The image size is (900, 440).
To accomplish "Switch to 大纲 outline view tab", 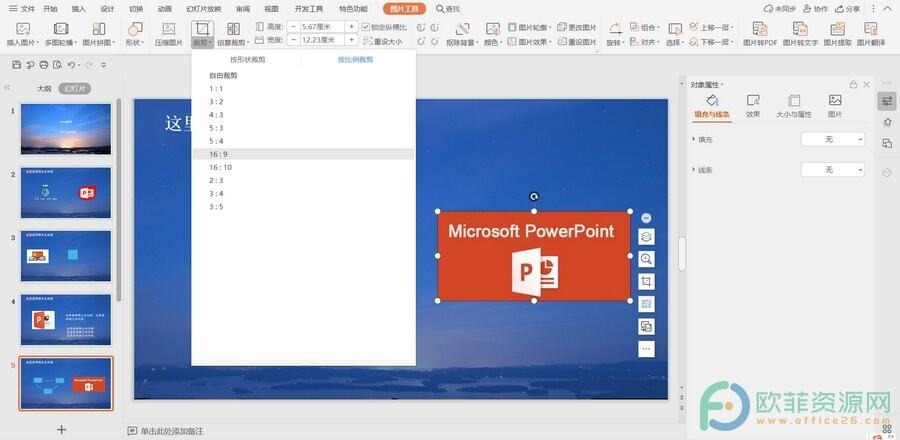I will pyautogui.click(x=44, y=88).
